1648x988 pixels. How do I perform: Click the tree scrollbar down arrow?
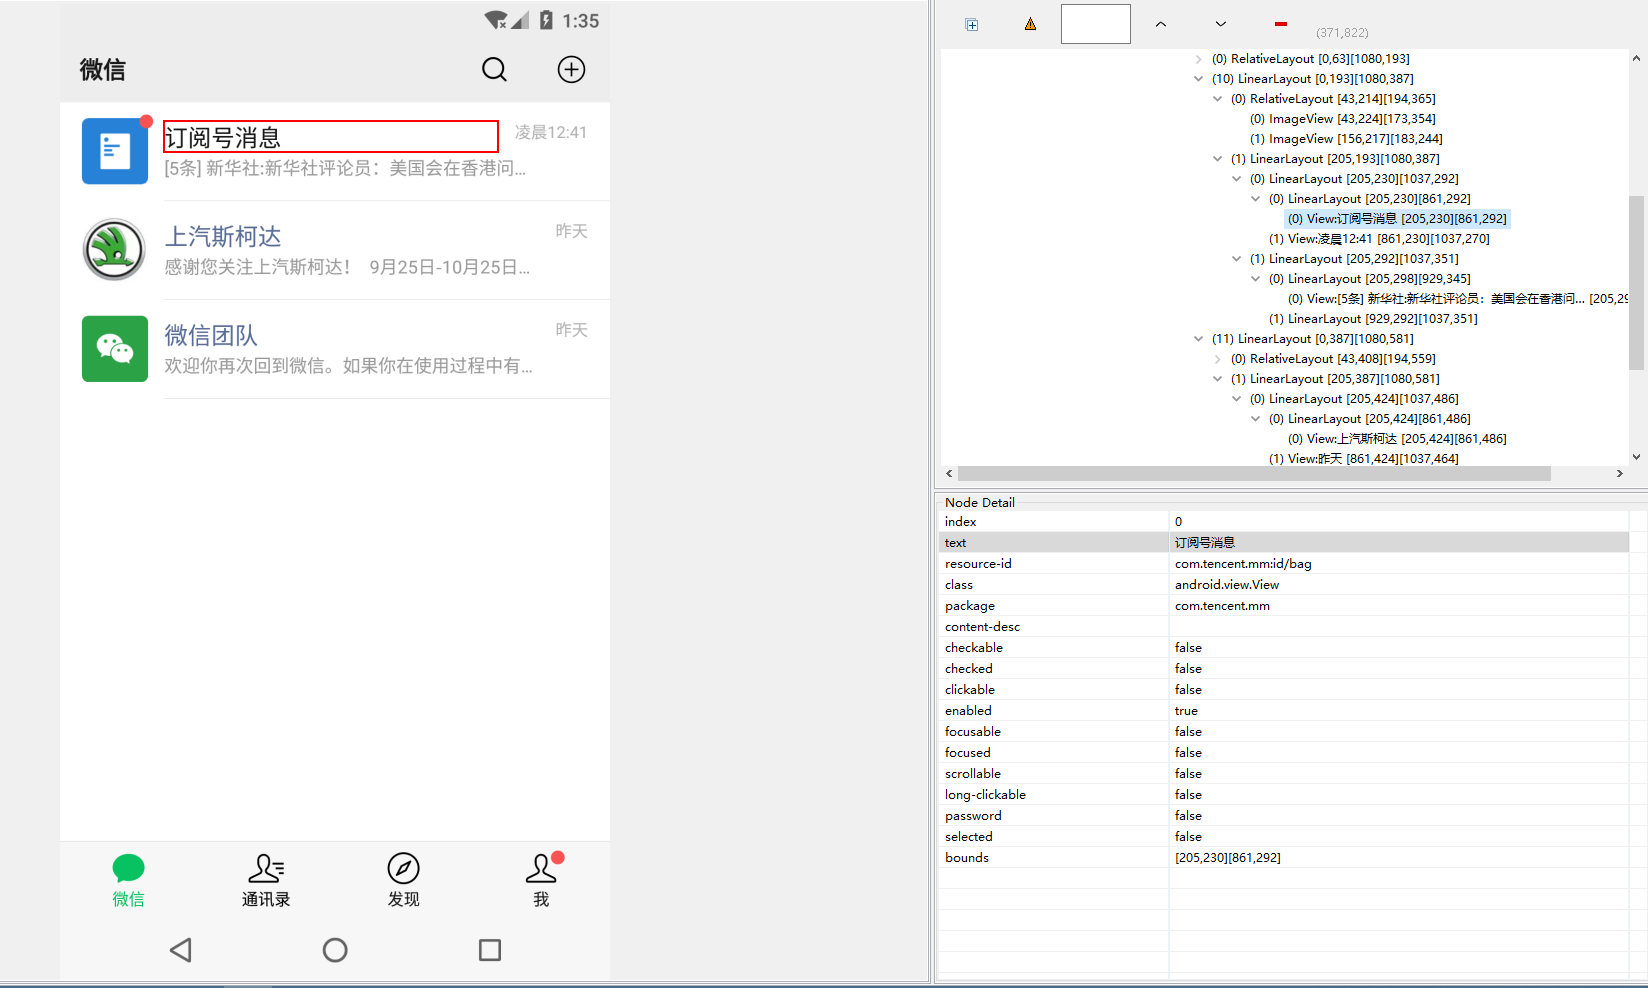tap(1636, 457)
